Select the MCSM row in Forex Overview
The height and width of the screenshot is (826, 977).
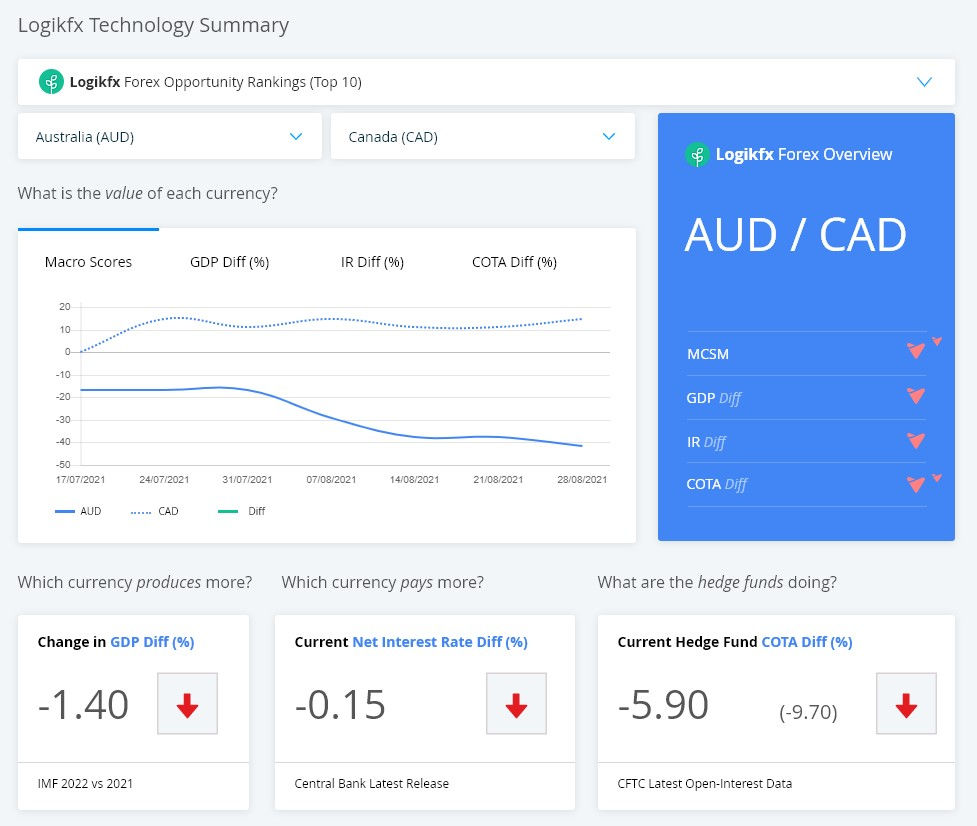(806, 354)
